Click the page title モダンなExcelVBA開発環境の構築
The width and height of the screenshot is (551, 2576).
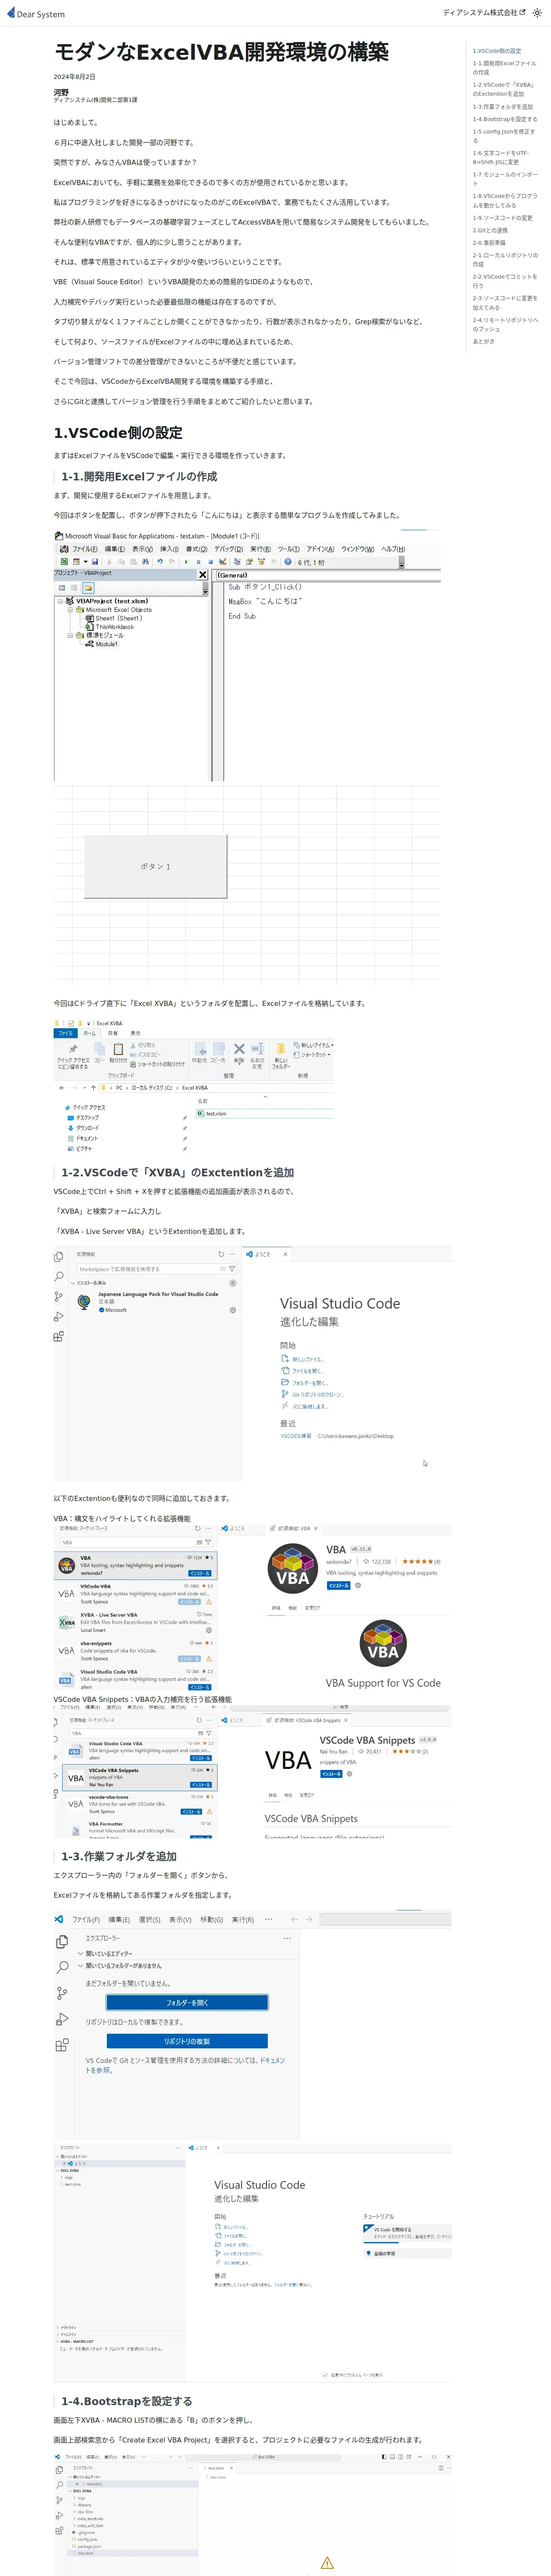point(221,52)
